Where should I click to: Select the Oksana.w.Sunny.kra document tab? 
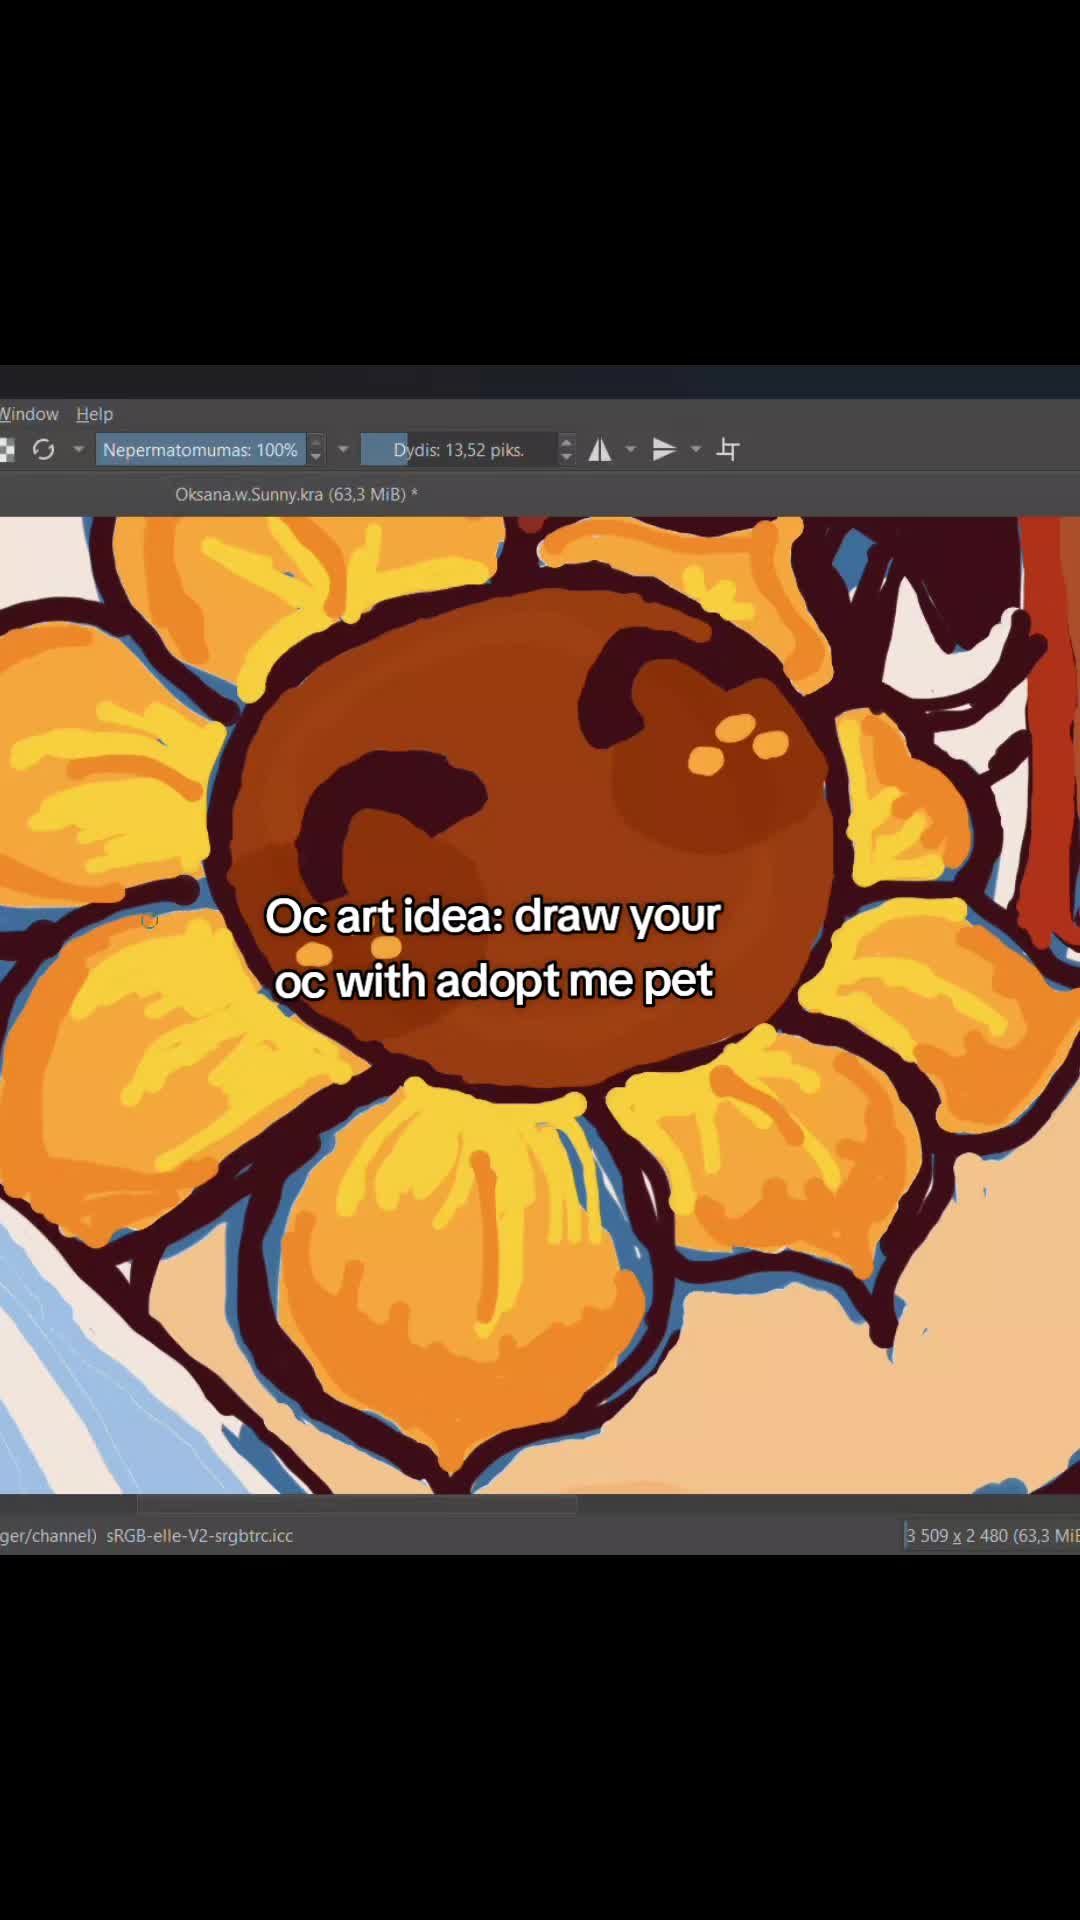tap(296, 494)
